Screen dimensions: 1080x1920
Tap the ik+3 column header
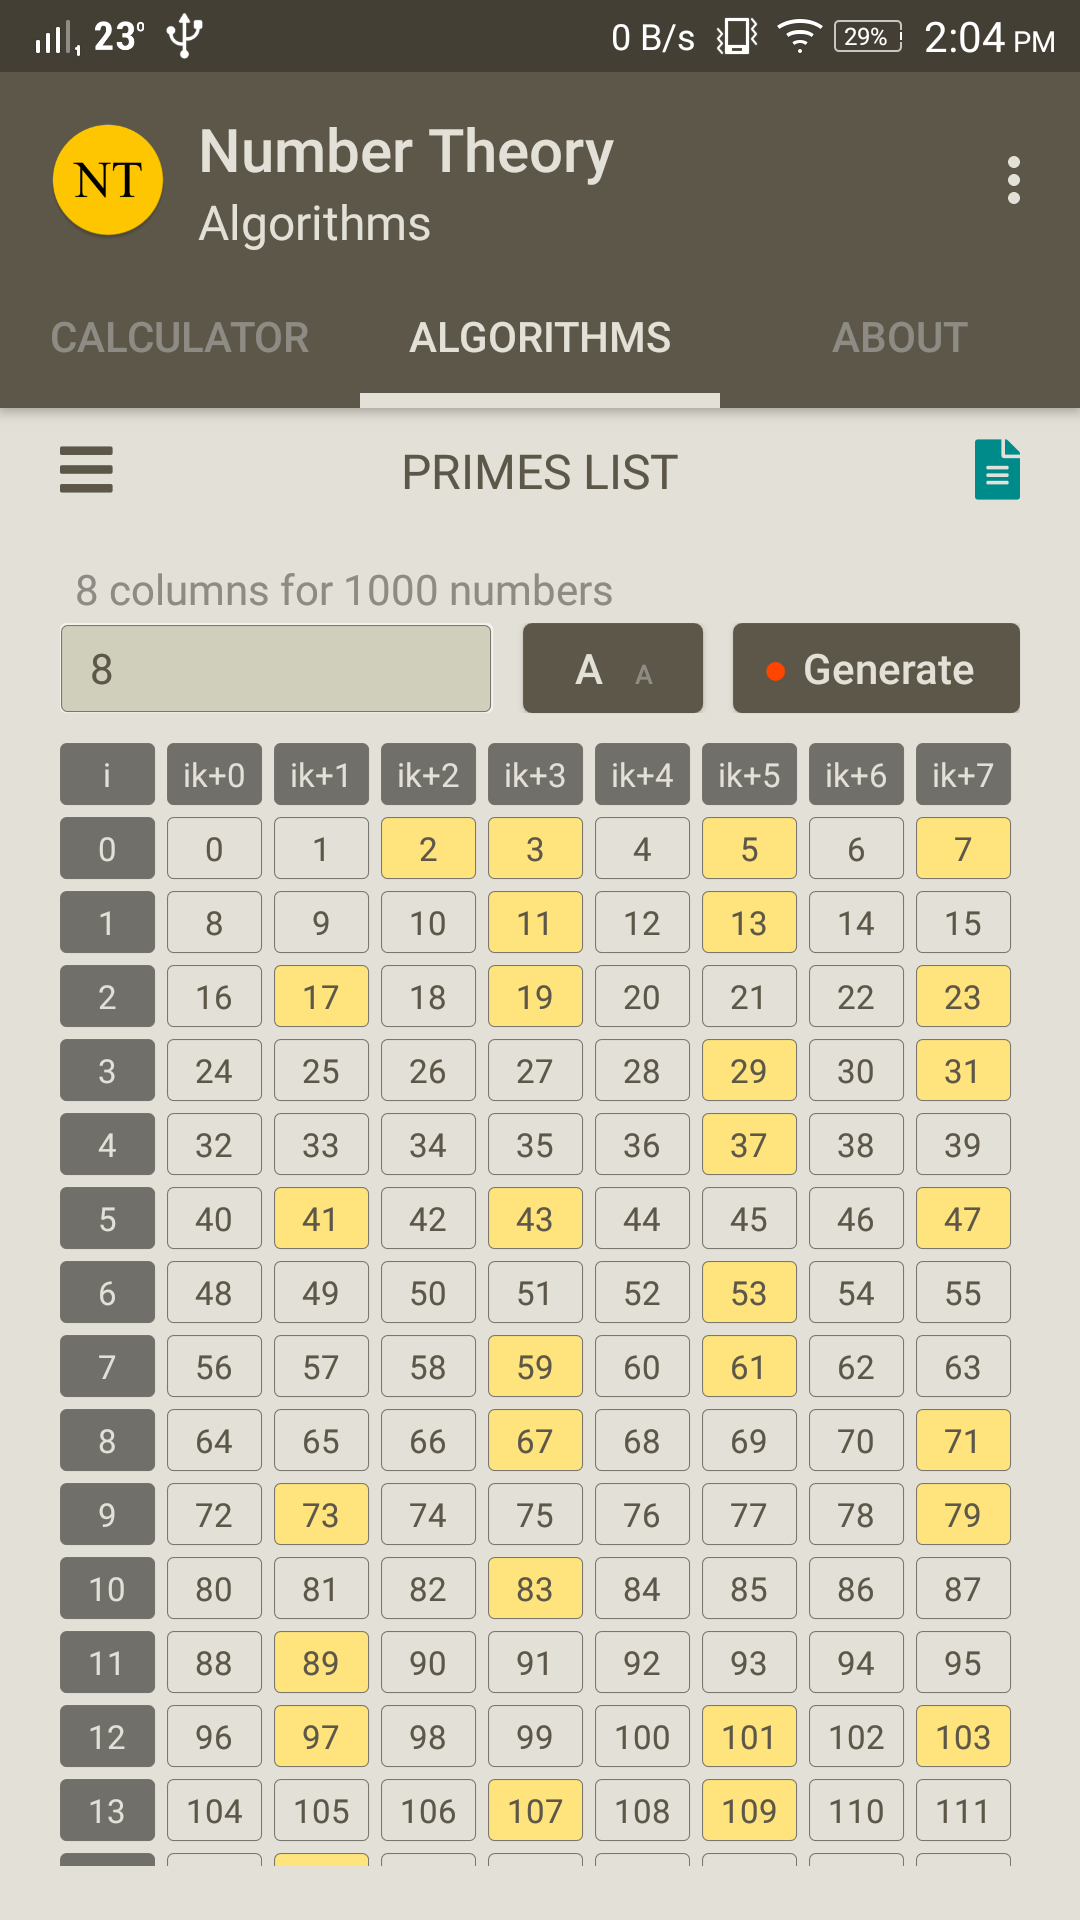pos(535,774)
